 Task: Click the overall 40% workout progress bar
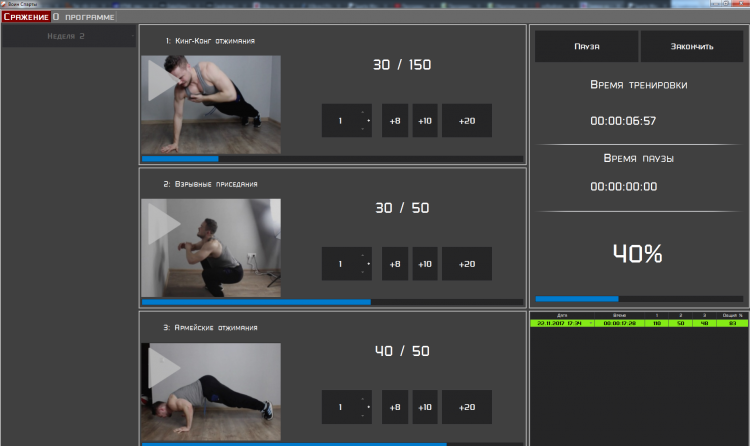coord(639,299)
